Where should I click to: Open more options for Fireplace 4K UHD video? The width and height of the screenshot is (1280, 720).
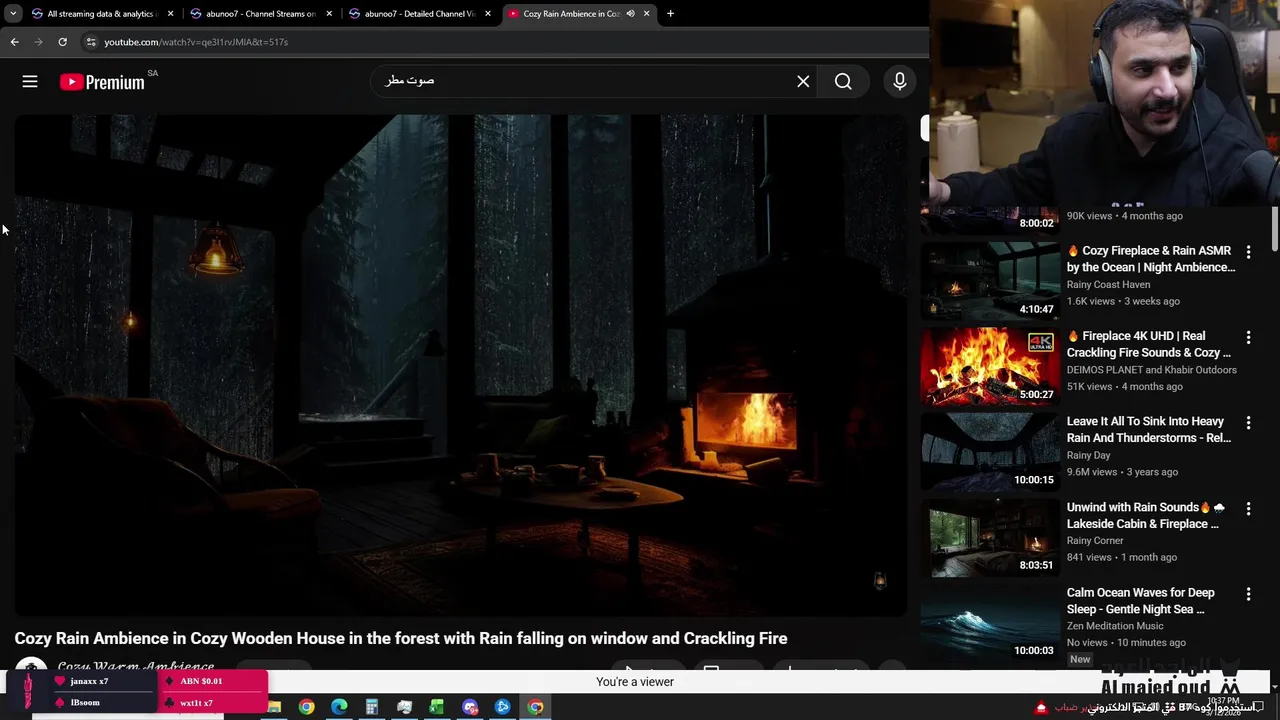pyautogui.click(x=1248, y=337)
